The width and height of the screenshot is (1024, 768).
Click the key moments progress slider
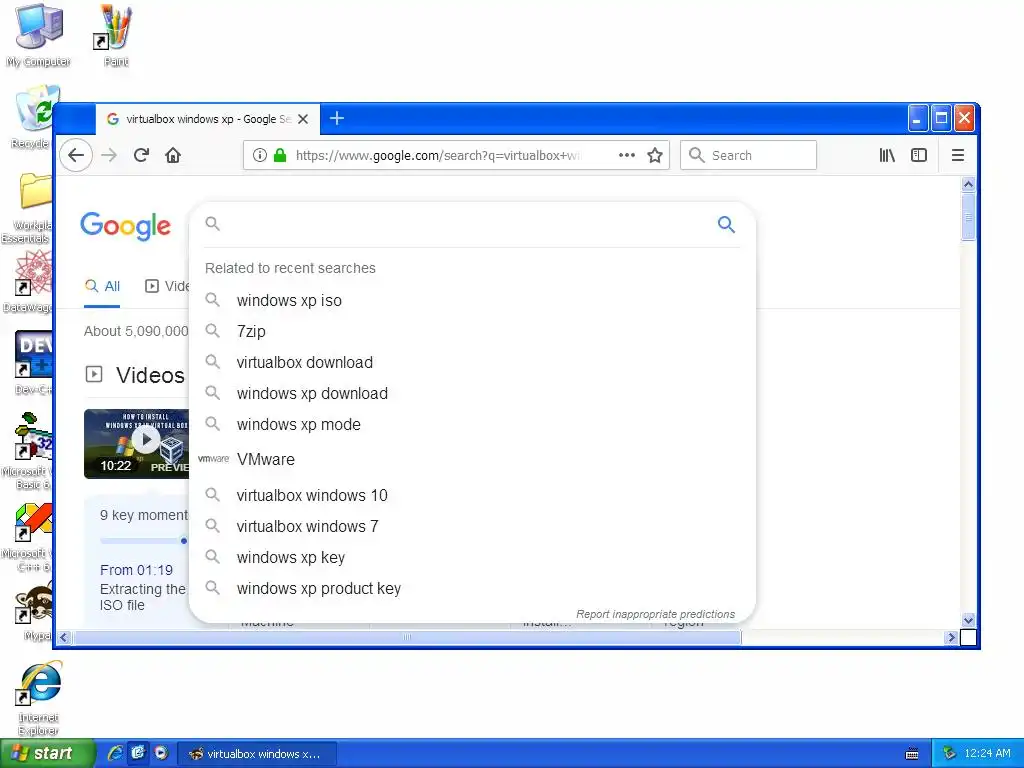pyautogui.click(x=144, y=541)
